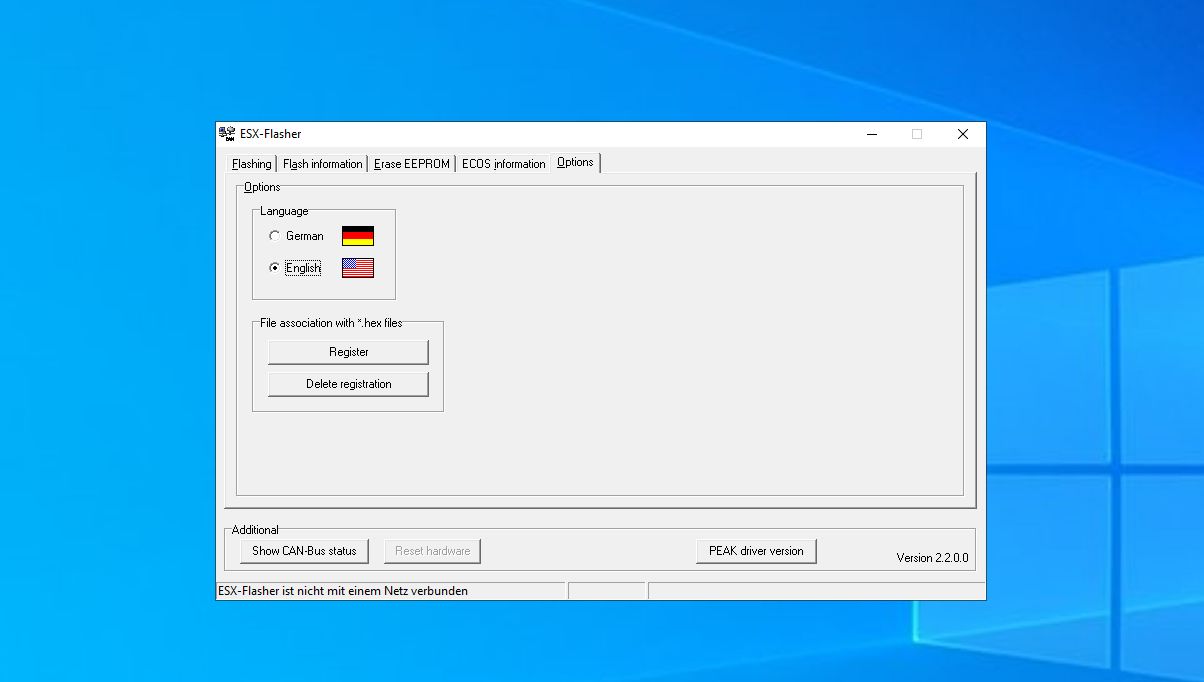The height and width of the screenshot is (682, 1204).
Task: Click the American flag icon
Action: point(357,267)
